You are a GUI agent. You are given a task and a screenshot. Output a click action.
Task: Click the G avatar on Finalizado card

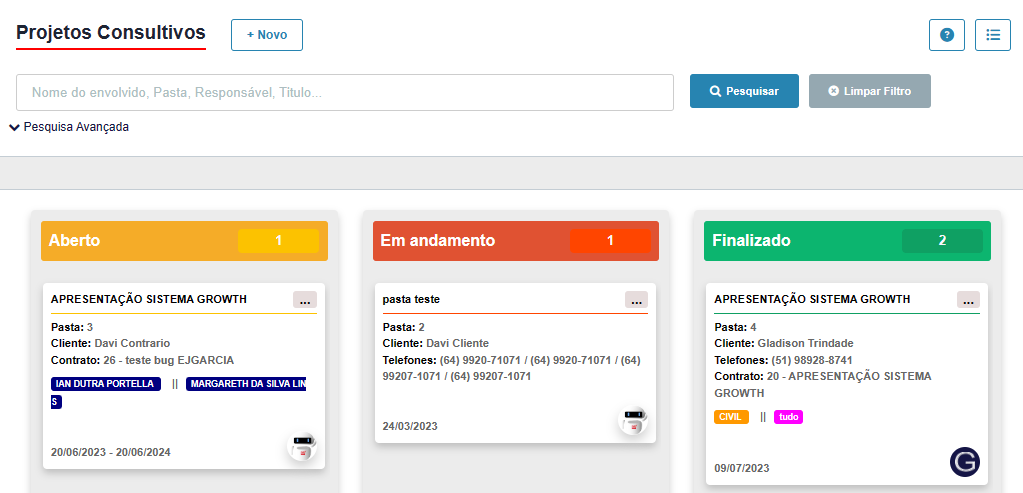(964, 462)
